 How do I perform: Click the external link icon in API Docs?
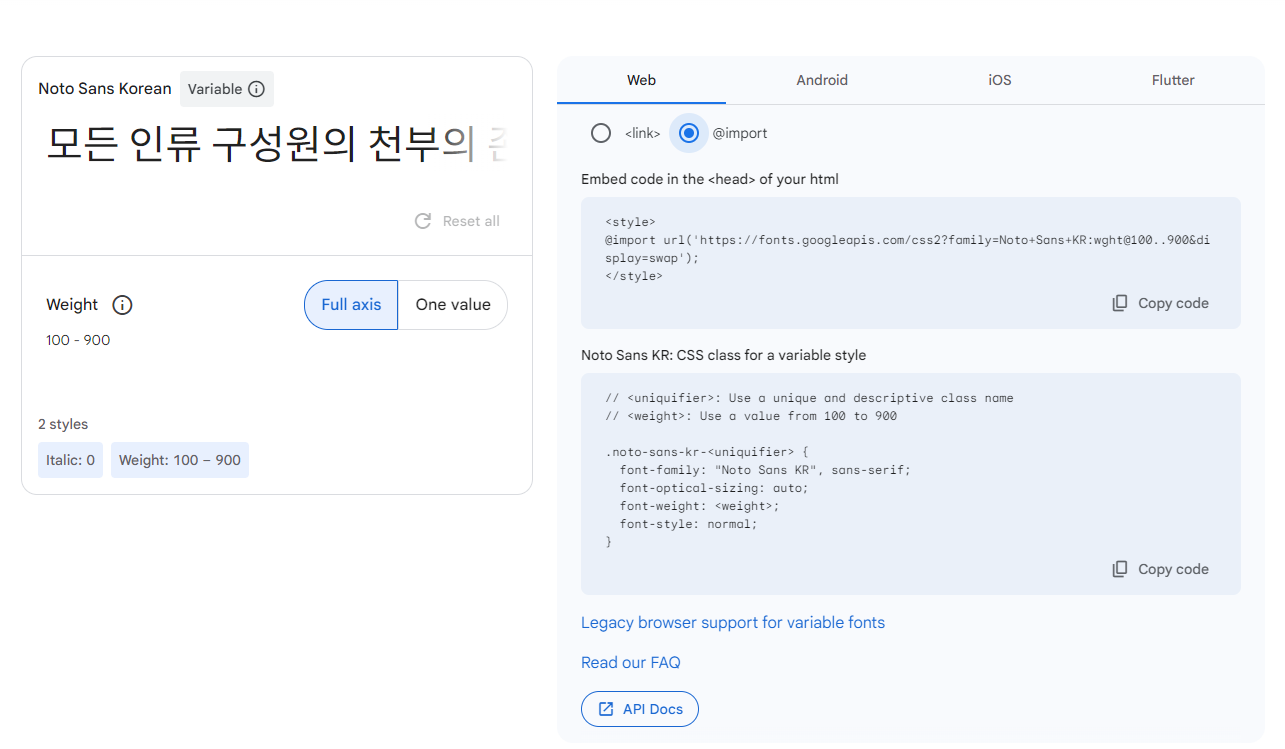[x=606, y=709]
